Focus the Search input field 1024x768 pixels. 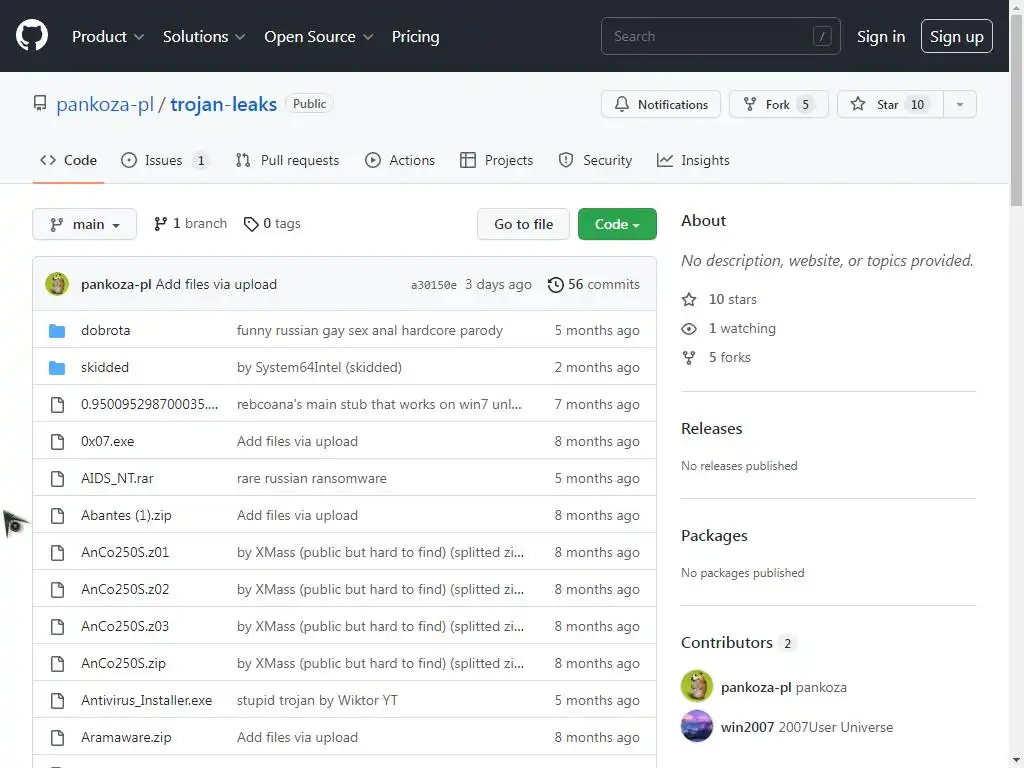(x=720, y=37)
